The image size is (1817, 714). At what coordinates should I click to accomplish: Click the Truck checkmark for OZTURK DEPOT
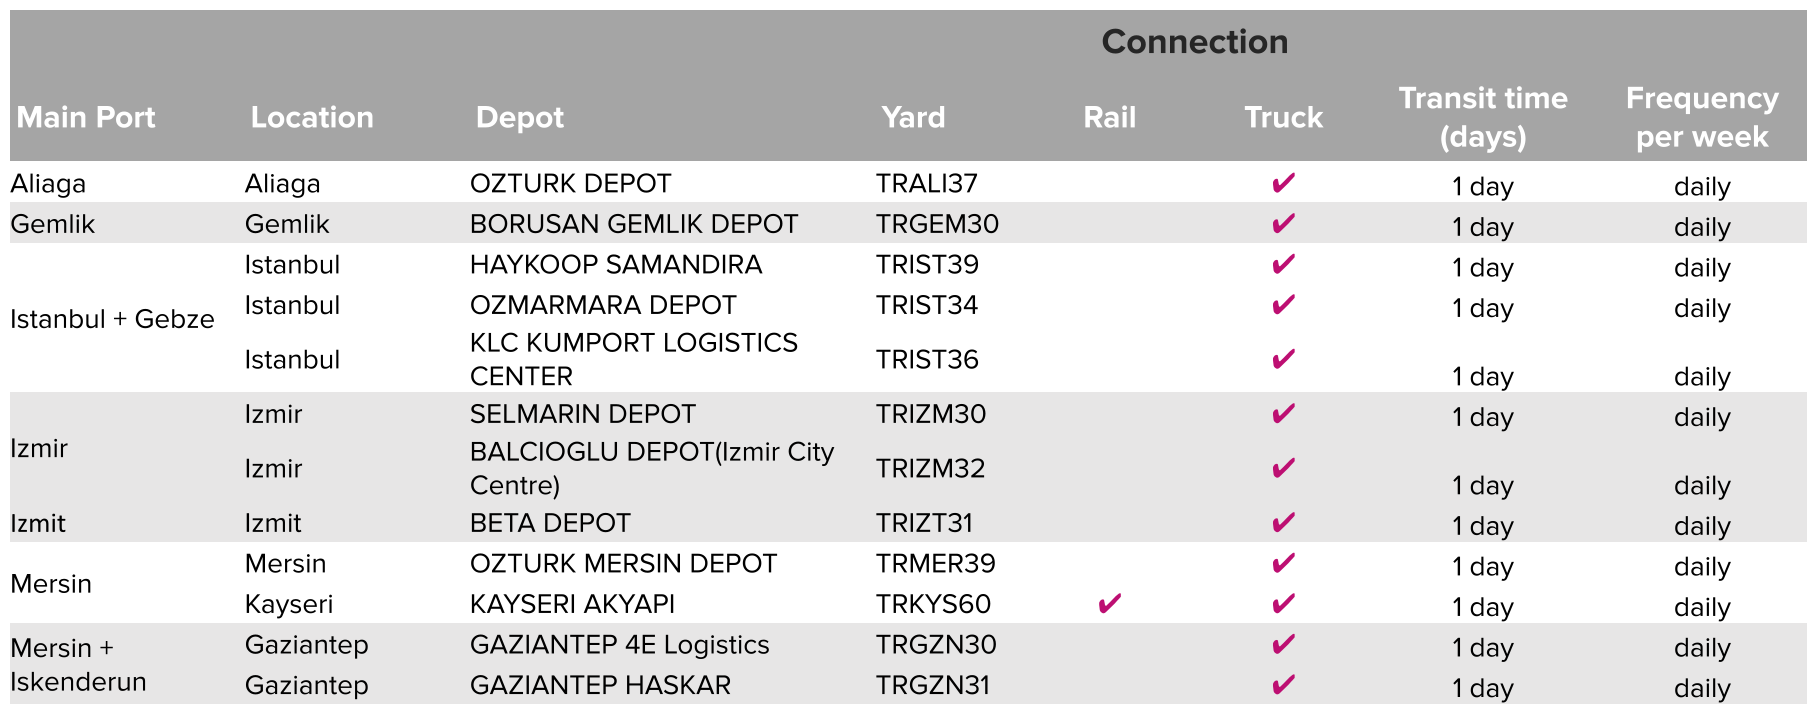click(1283, 183)
